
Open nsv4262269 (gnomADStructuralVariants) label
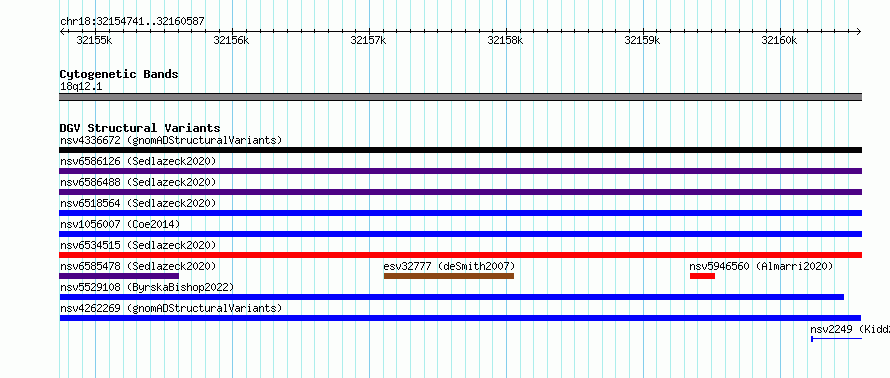(x=171, y=308)
